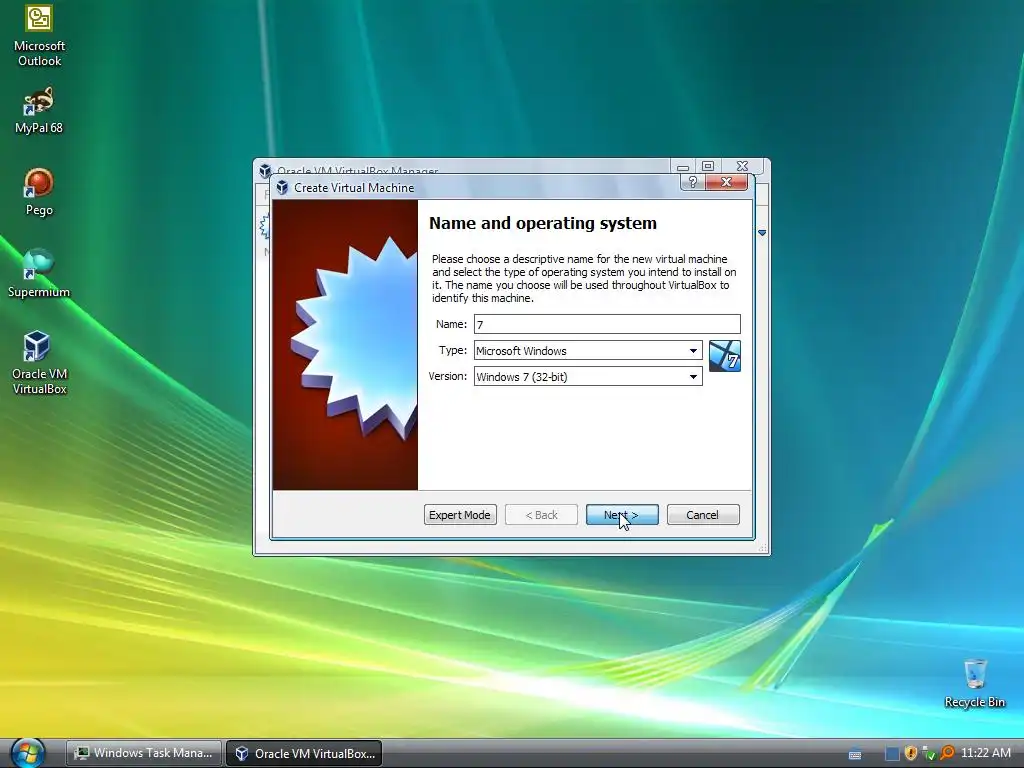Click Safely Remove Hardware tray icon
Viewport: 1024px width, 768px height.
[929, 754]
